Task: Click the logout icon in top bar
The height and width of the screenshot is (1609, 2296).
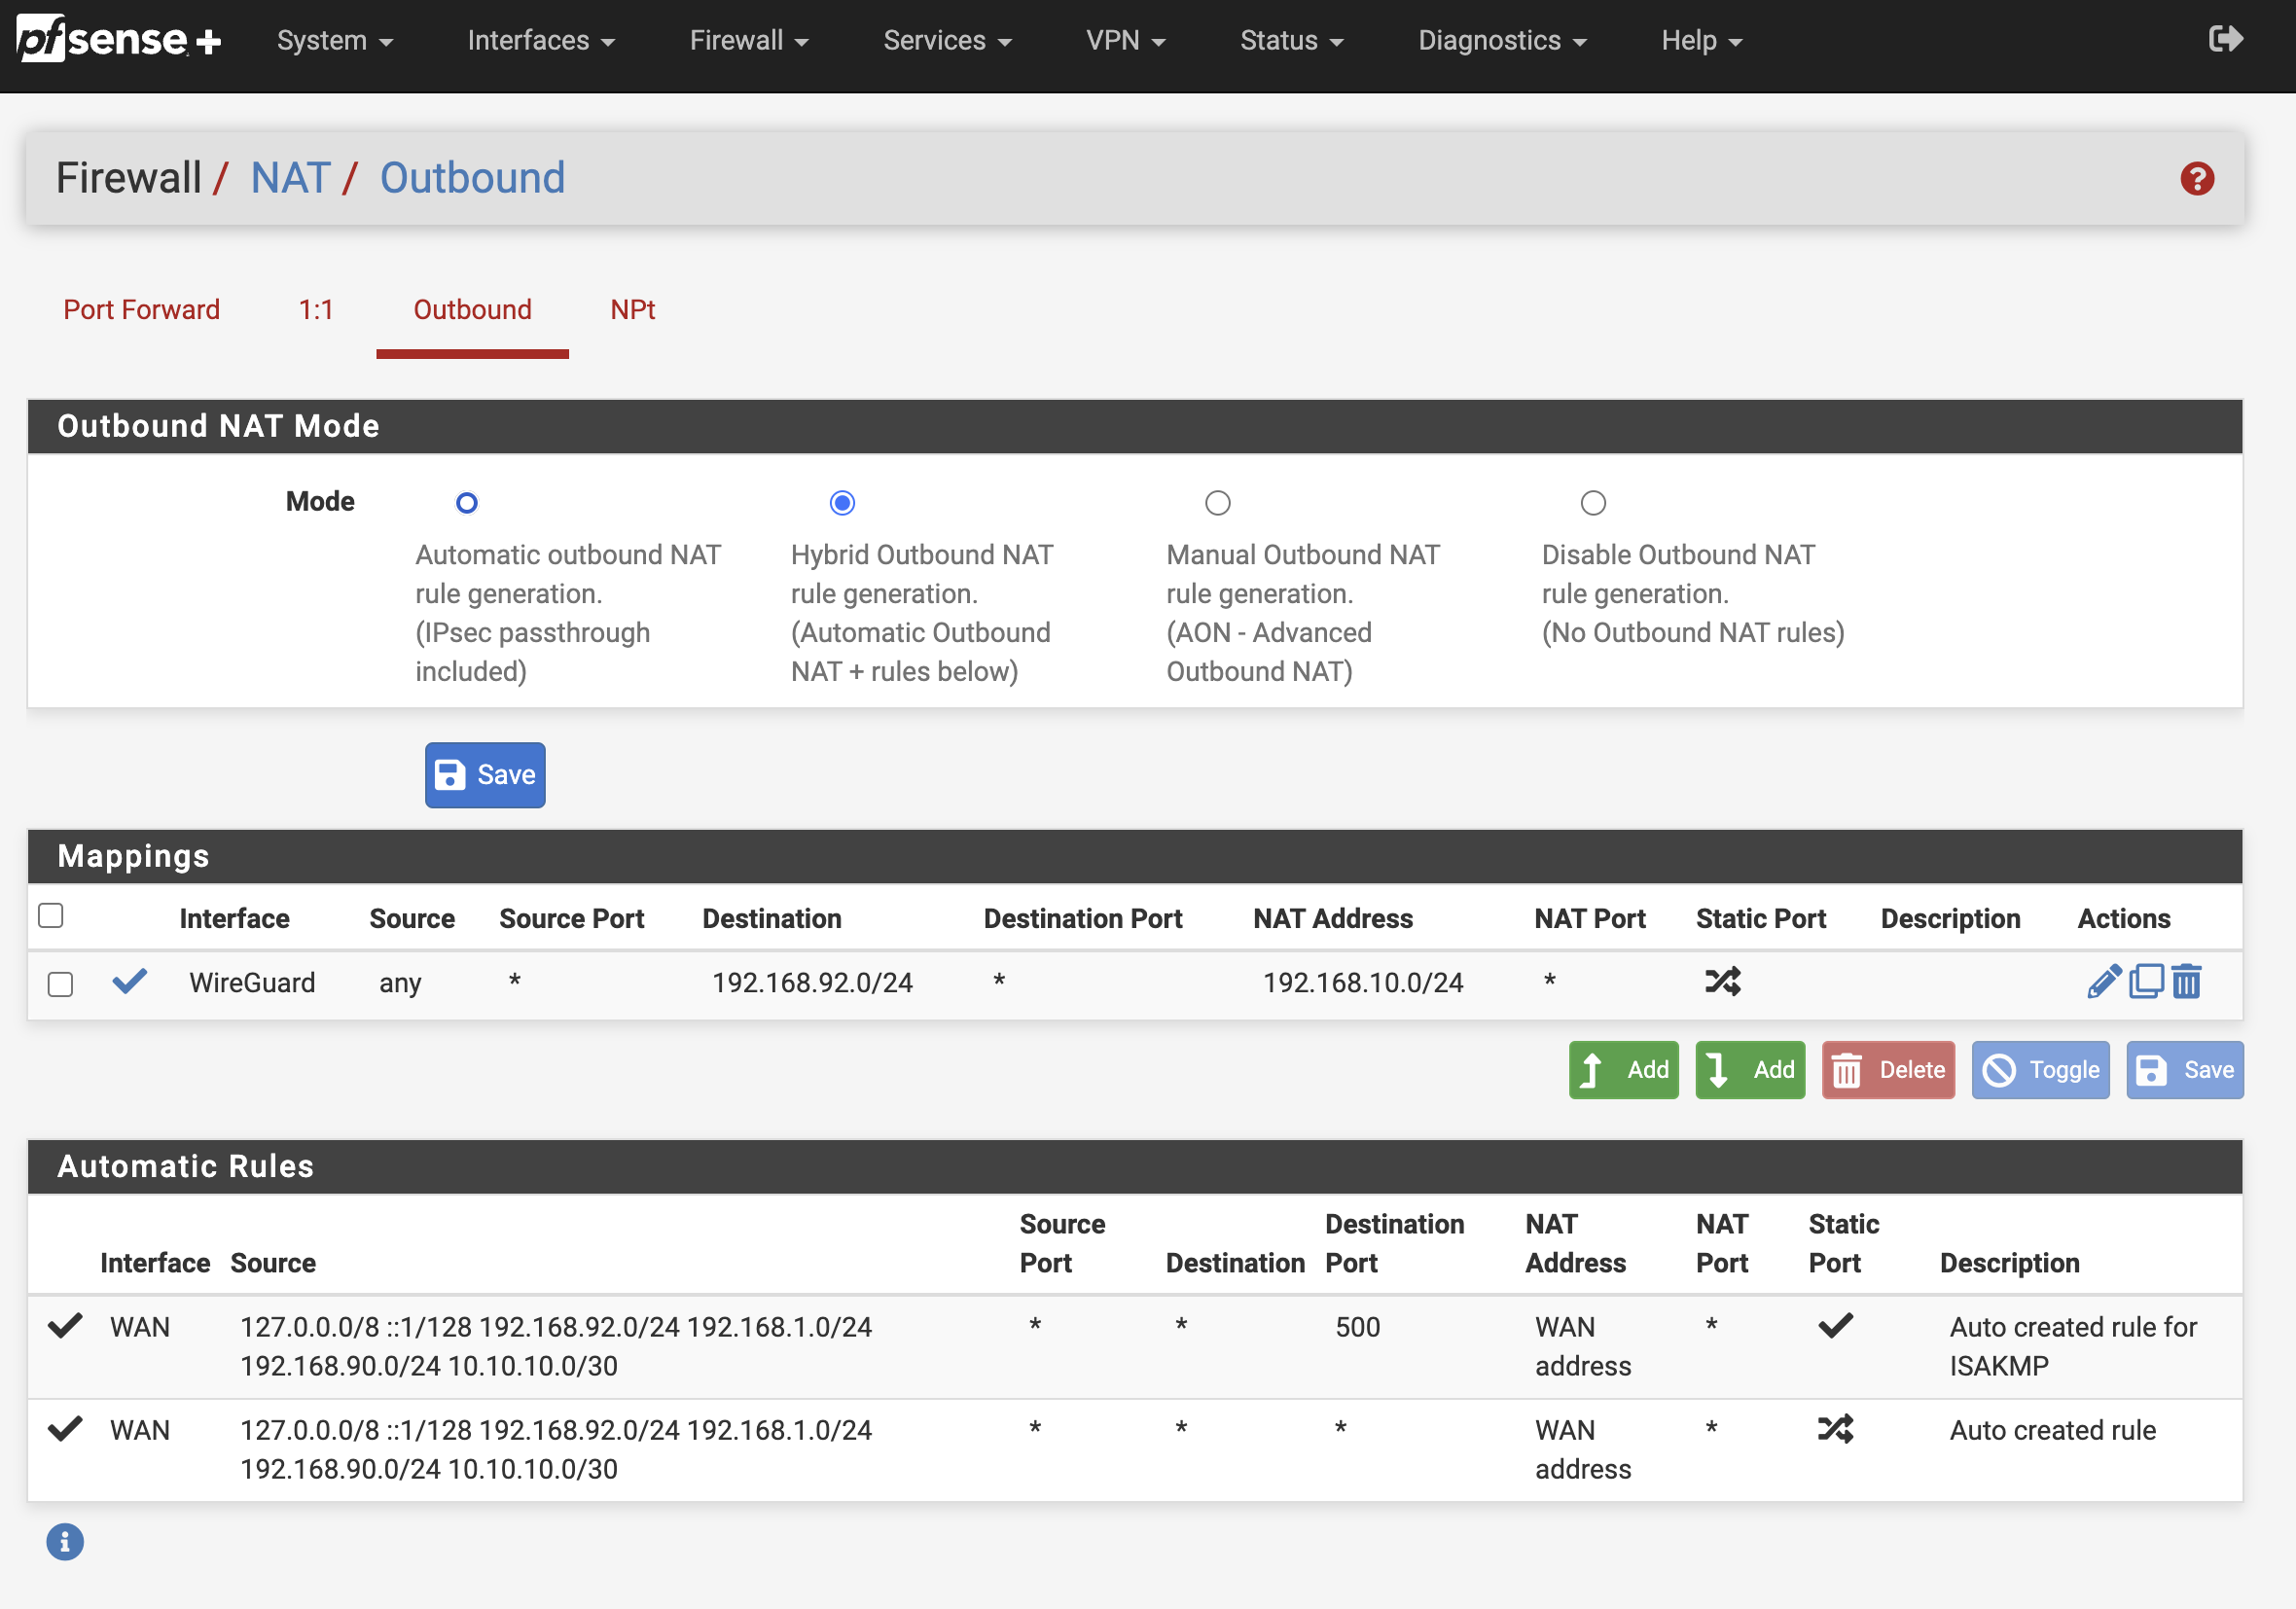Action: click(x=2225, y=39)
